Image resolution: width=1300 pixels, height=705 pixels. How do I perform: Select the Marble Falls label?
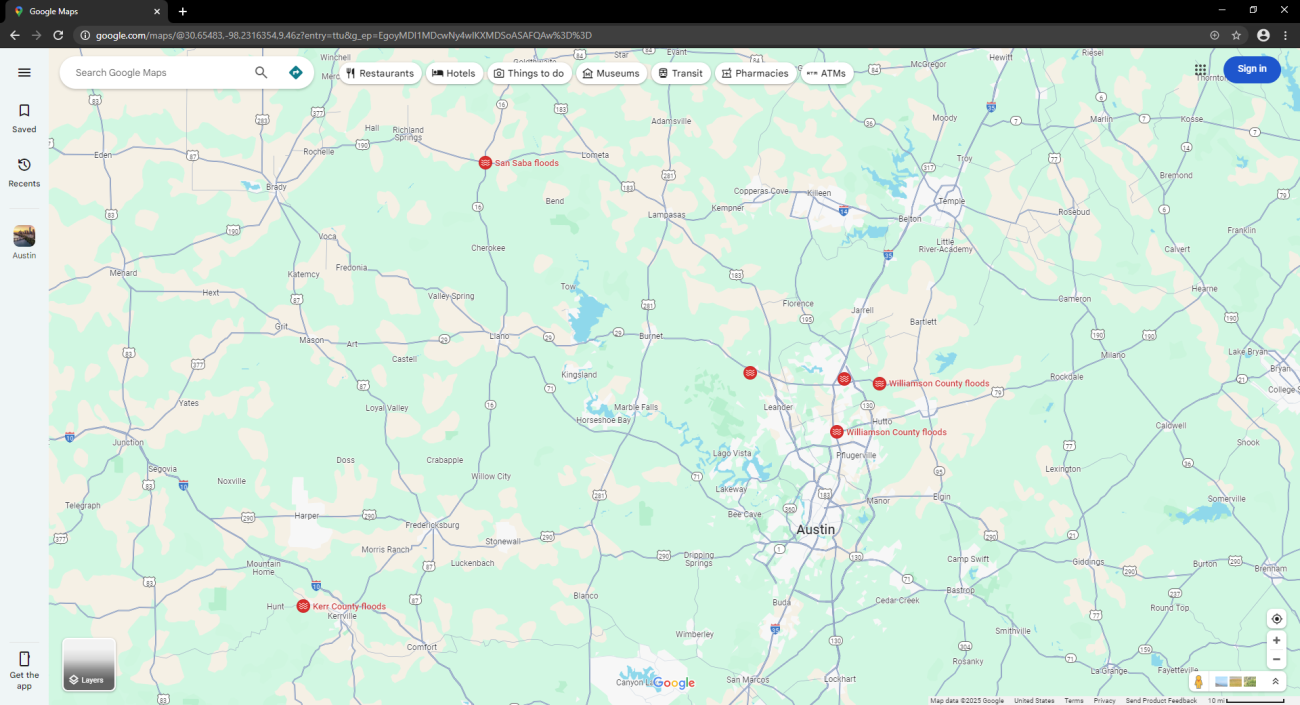point(636,407)
